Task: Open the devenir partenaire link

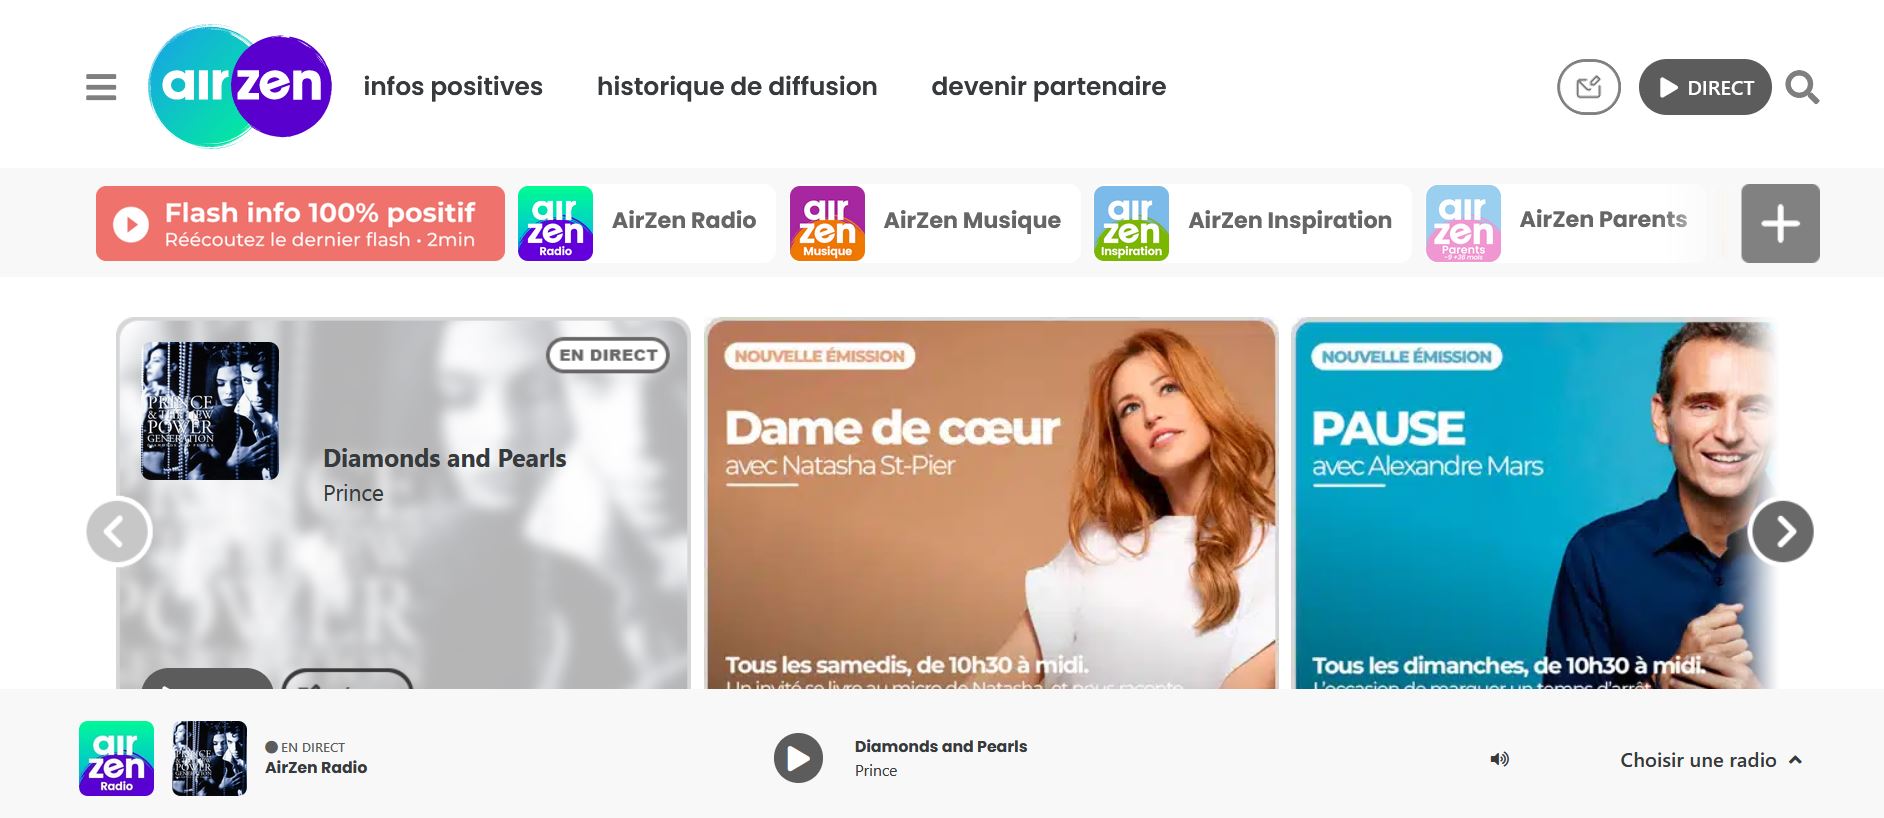Action: tap(1048, 87)
